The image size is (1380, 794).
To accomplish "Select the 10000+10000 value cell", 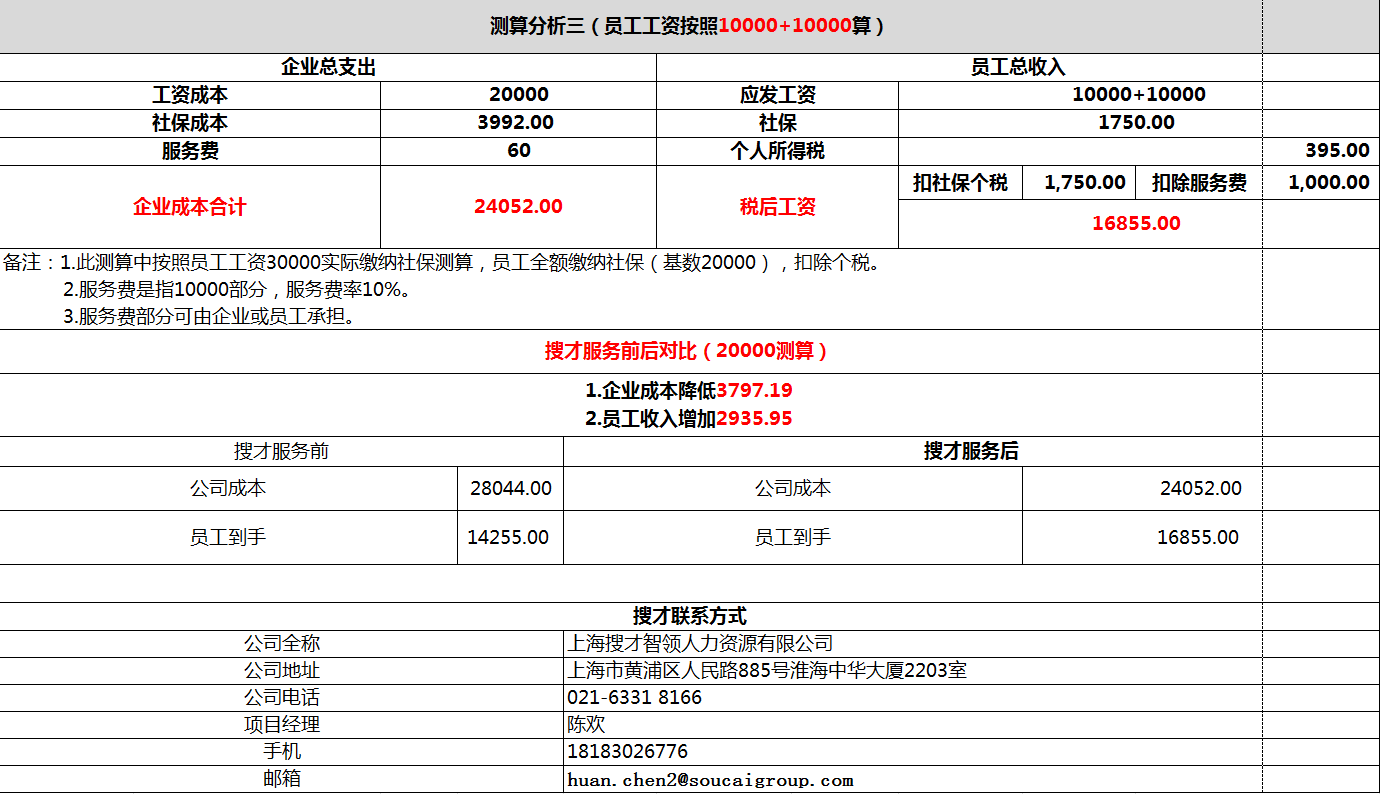I will pos(1139,95).
